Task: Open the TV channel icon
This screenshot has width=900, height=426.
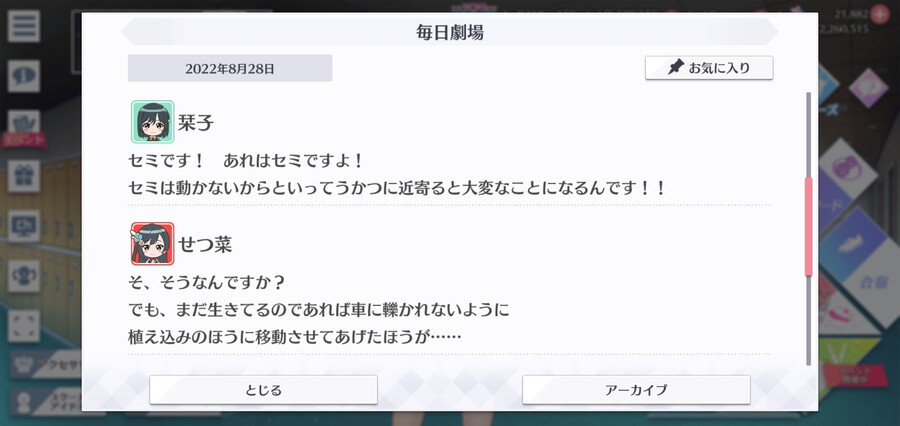Action: click(x=24, y=226)
